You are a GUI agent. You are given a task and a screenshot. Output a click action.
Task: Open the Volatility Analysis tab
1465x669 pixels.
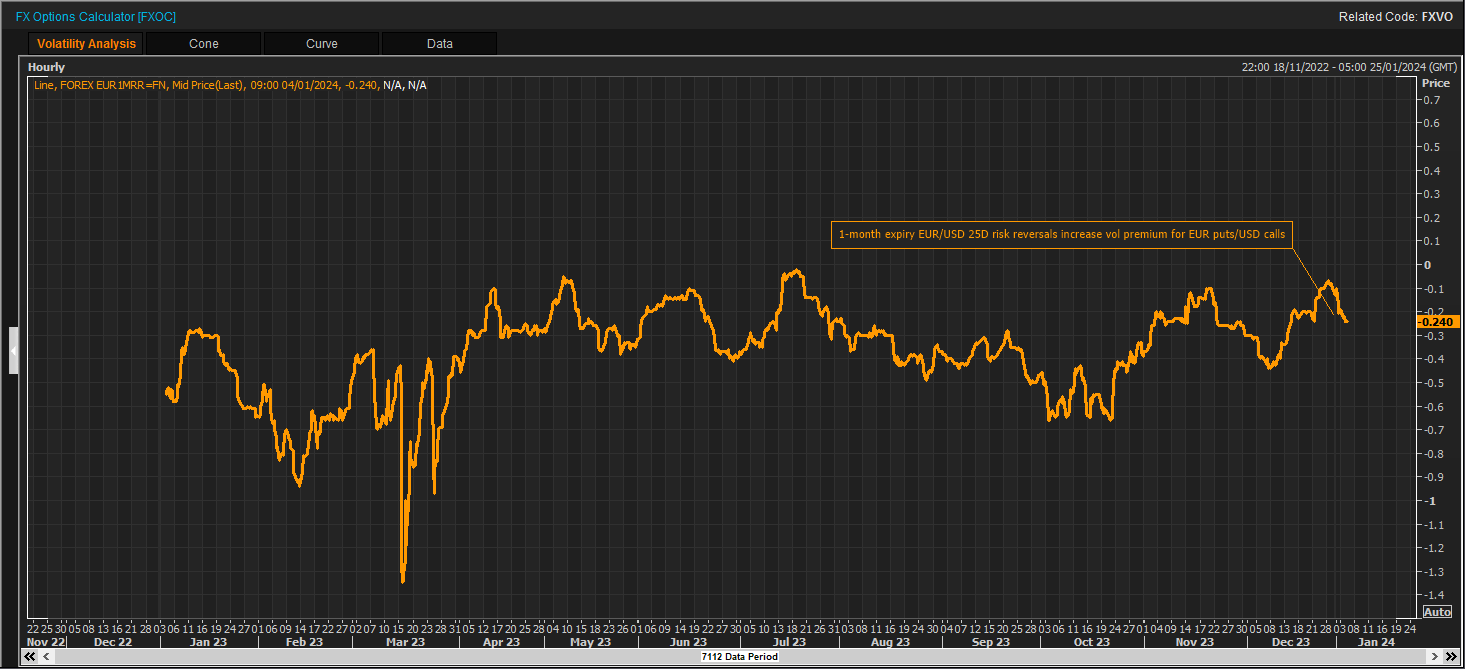[x=86, y=44]
